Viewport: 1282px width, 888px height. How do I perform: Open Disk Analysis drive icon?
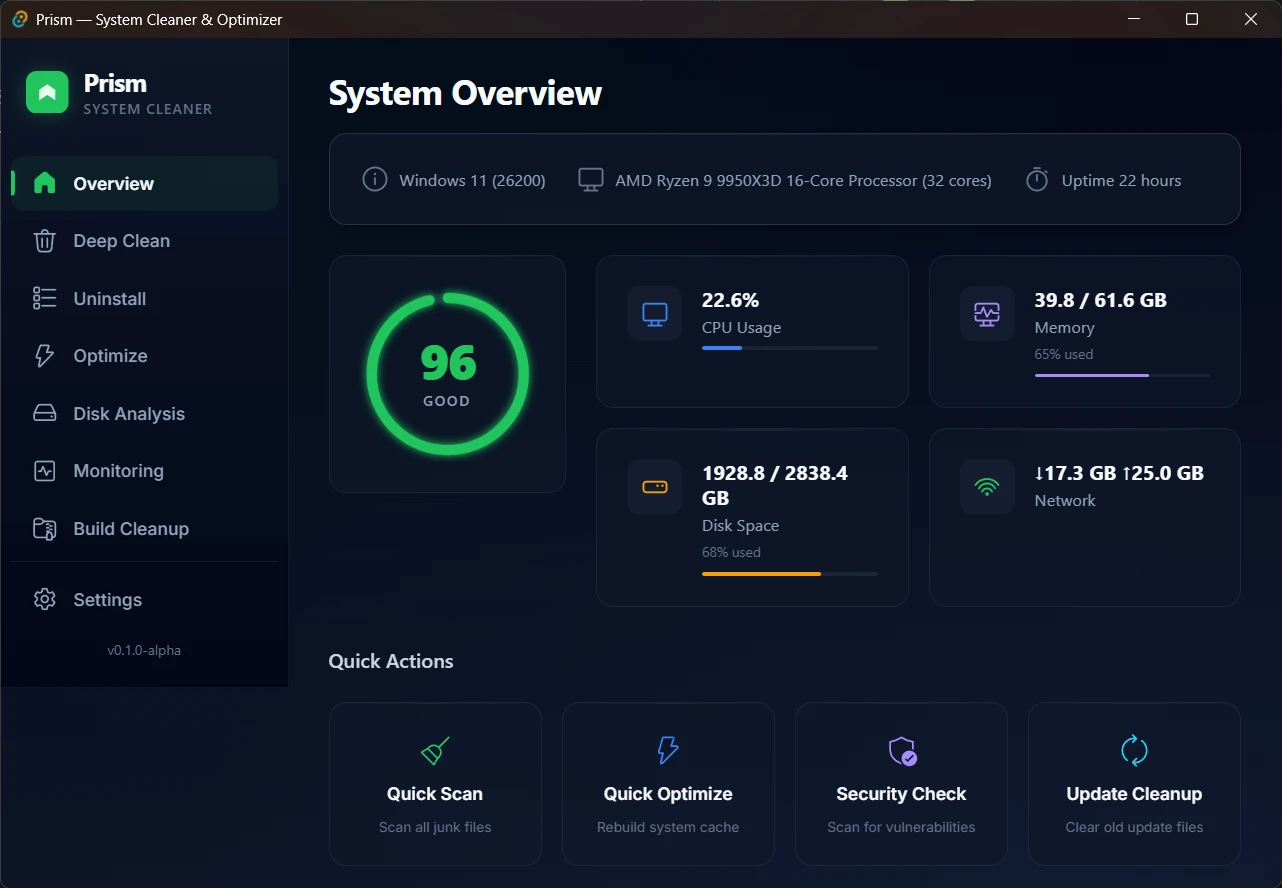point(44,413)
